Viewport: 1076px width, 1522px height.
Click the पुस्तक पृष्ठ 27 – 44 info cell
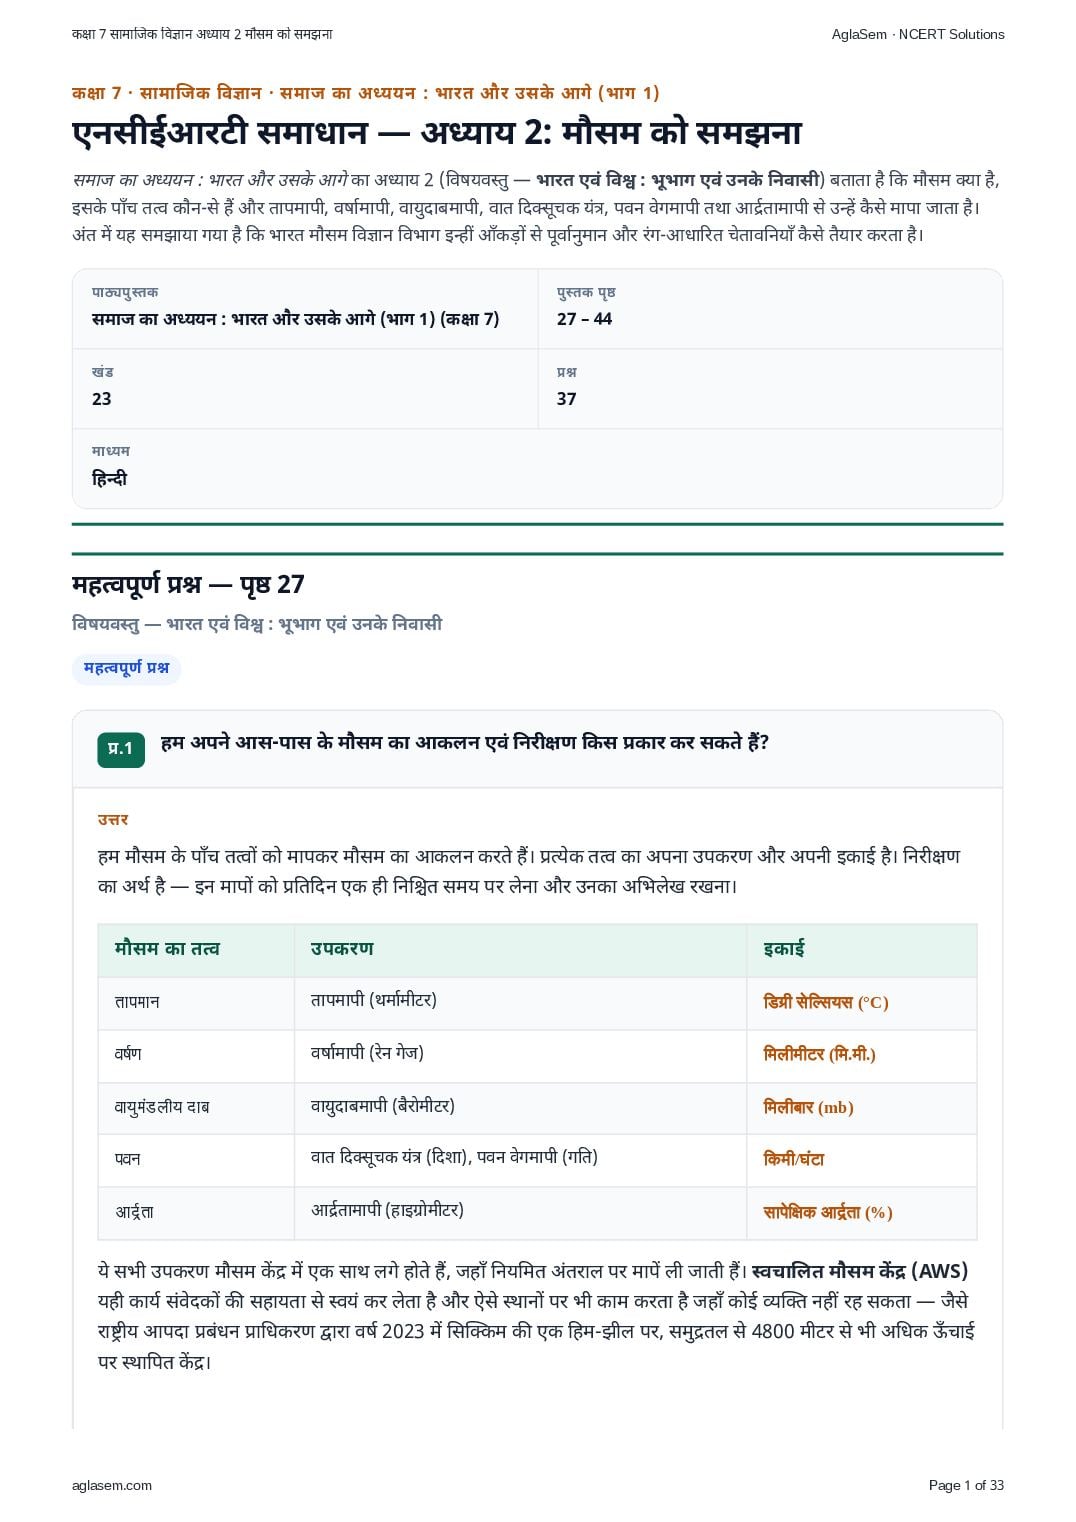tap(770, 308)
